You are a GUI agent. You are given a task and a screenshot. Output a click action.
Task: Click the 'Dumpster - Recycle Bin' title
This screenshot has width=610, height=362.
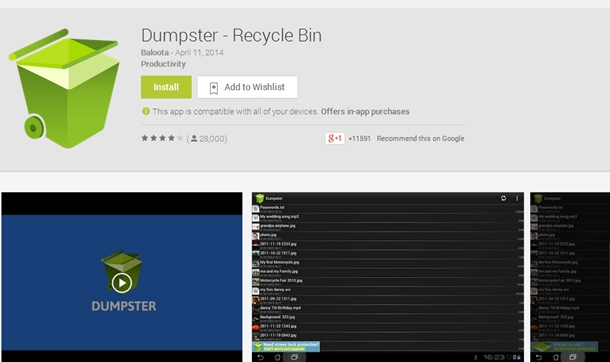tap(231, 35)
